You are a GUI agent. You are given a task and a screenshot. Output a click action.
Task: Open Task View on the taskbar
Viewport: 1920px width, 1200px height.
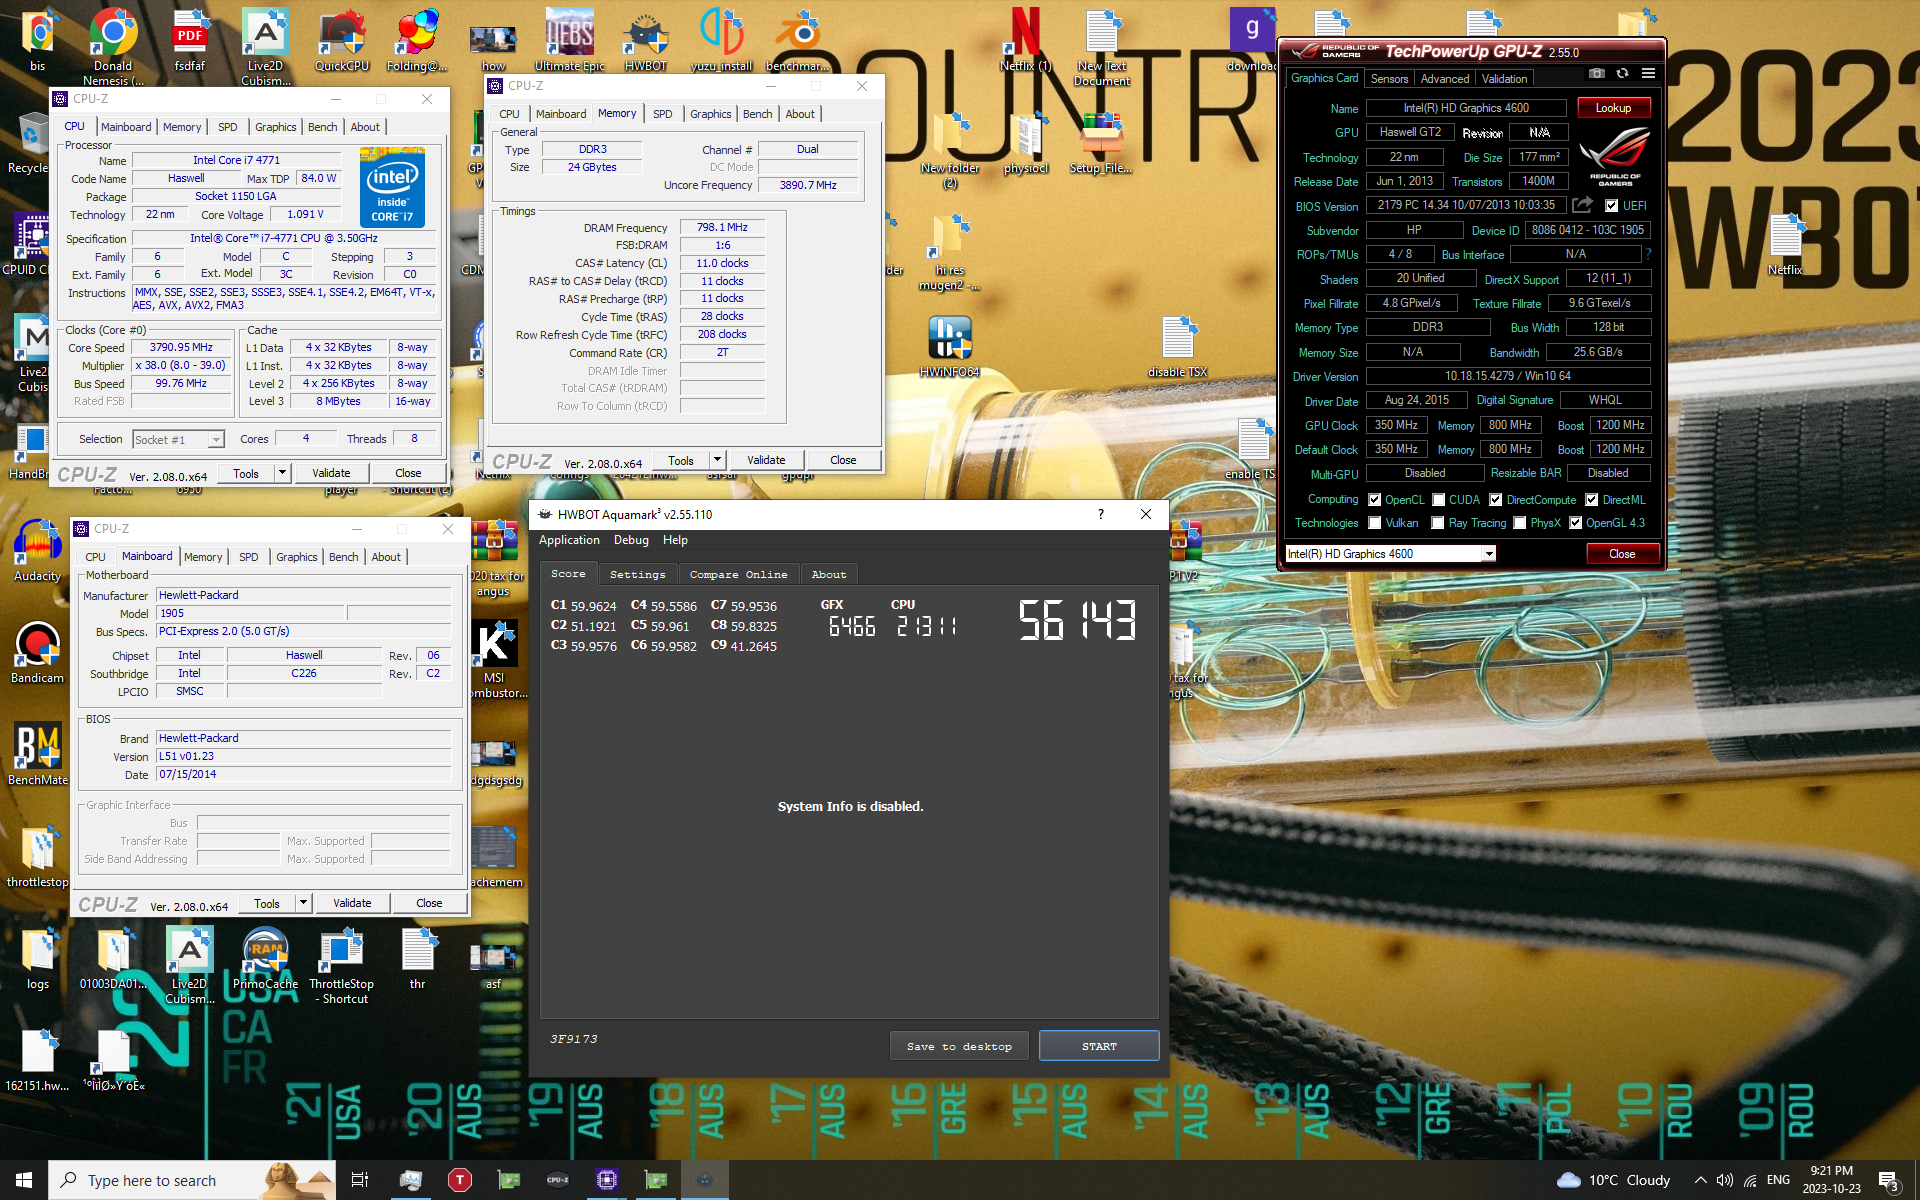point(360,1180)
